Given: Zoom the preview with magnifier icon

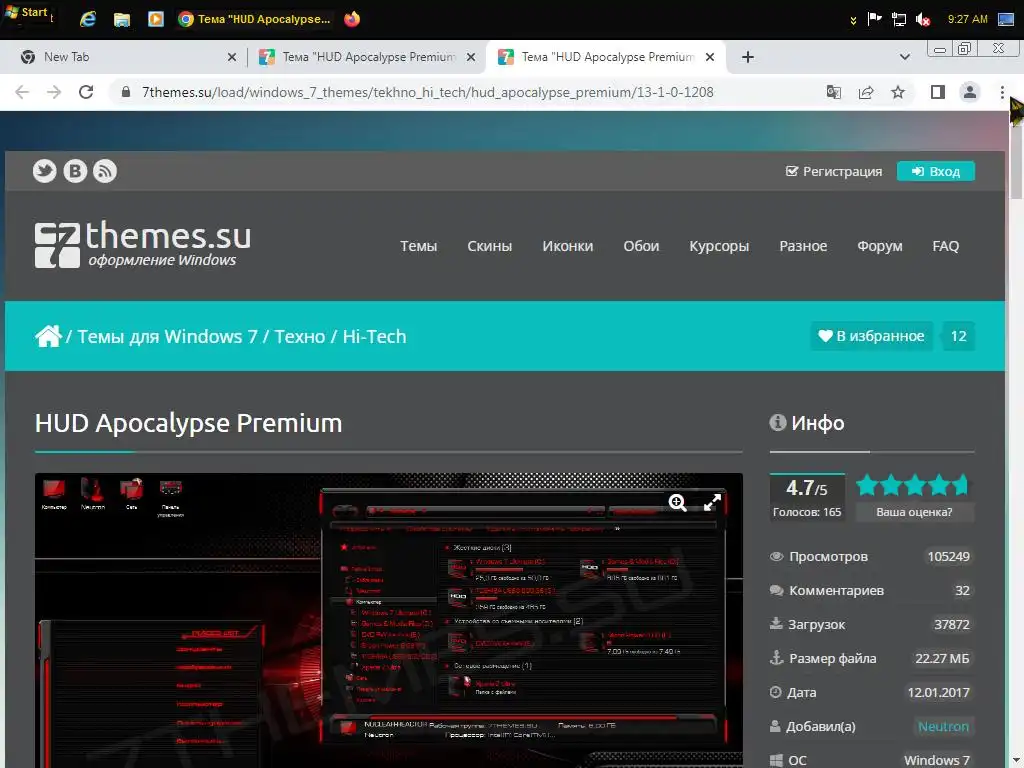Looking at the screenshot, I should [677, 502].
